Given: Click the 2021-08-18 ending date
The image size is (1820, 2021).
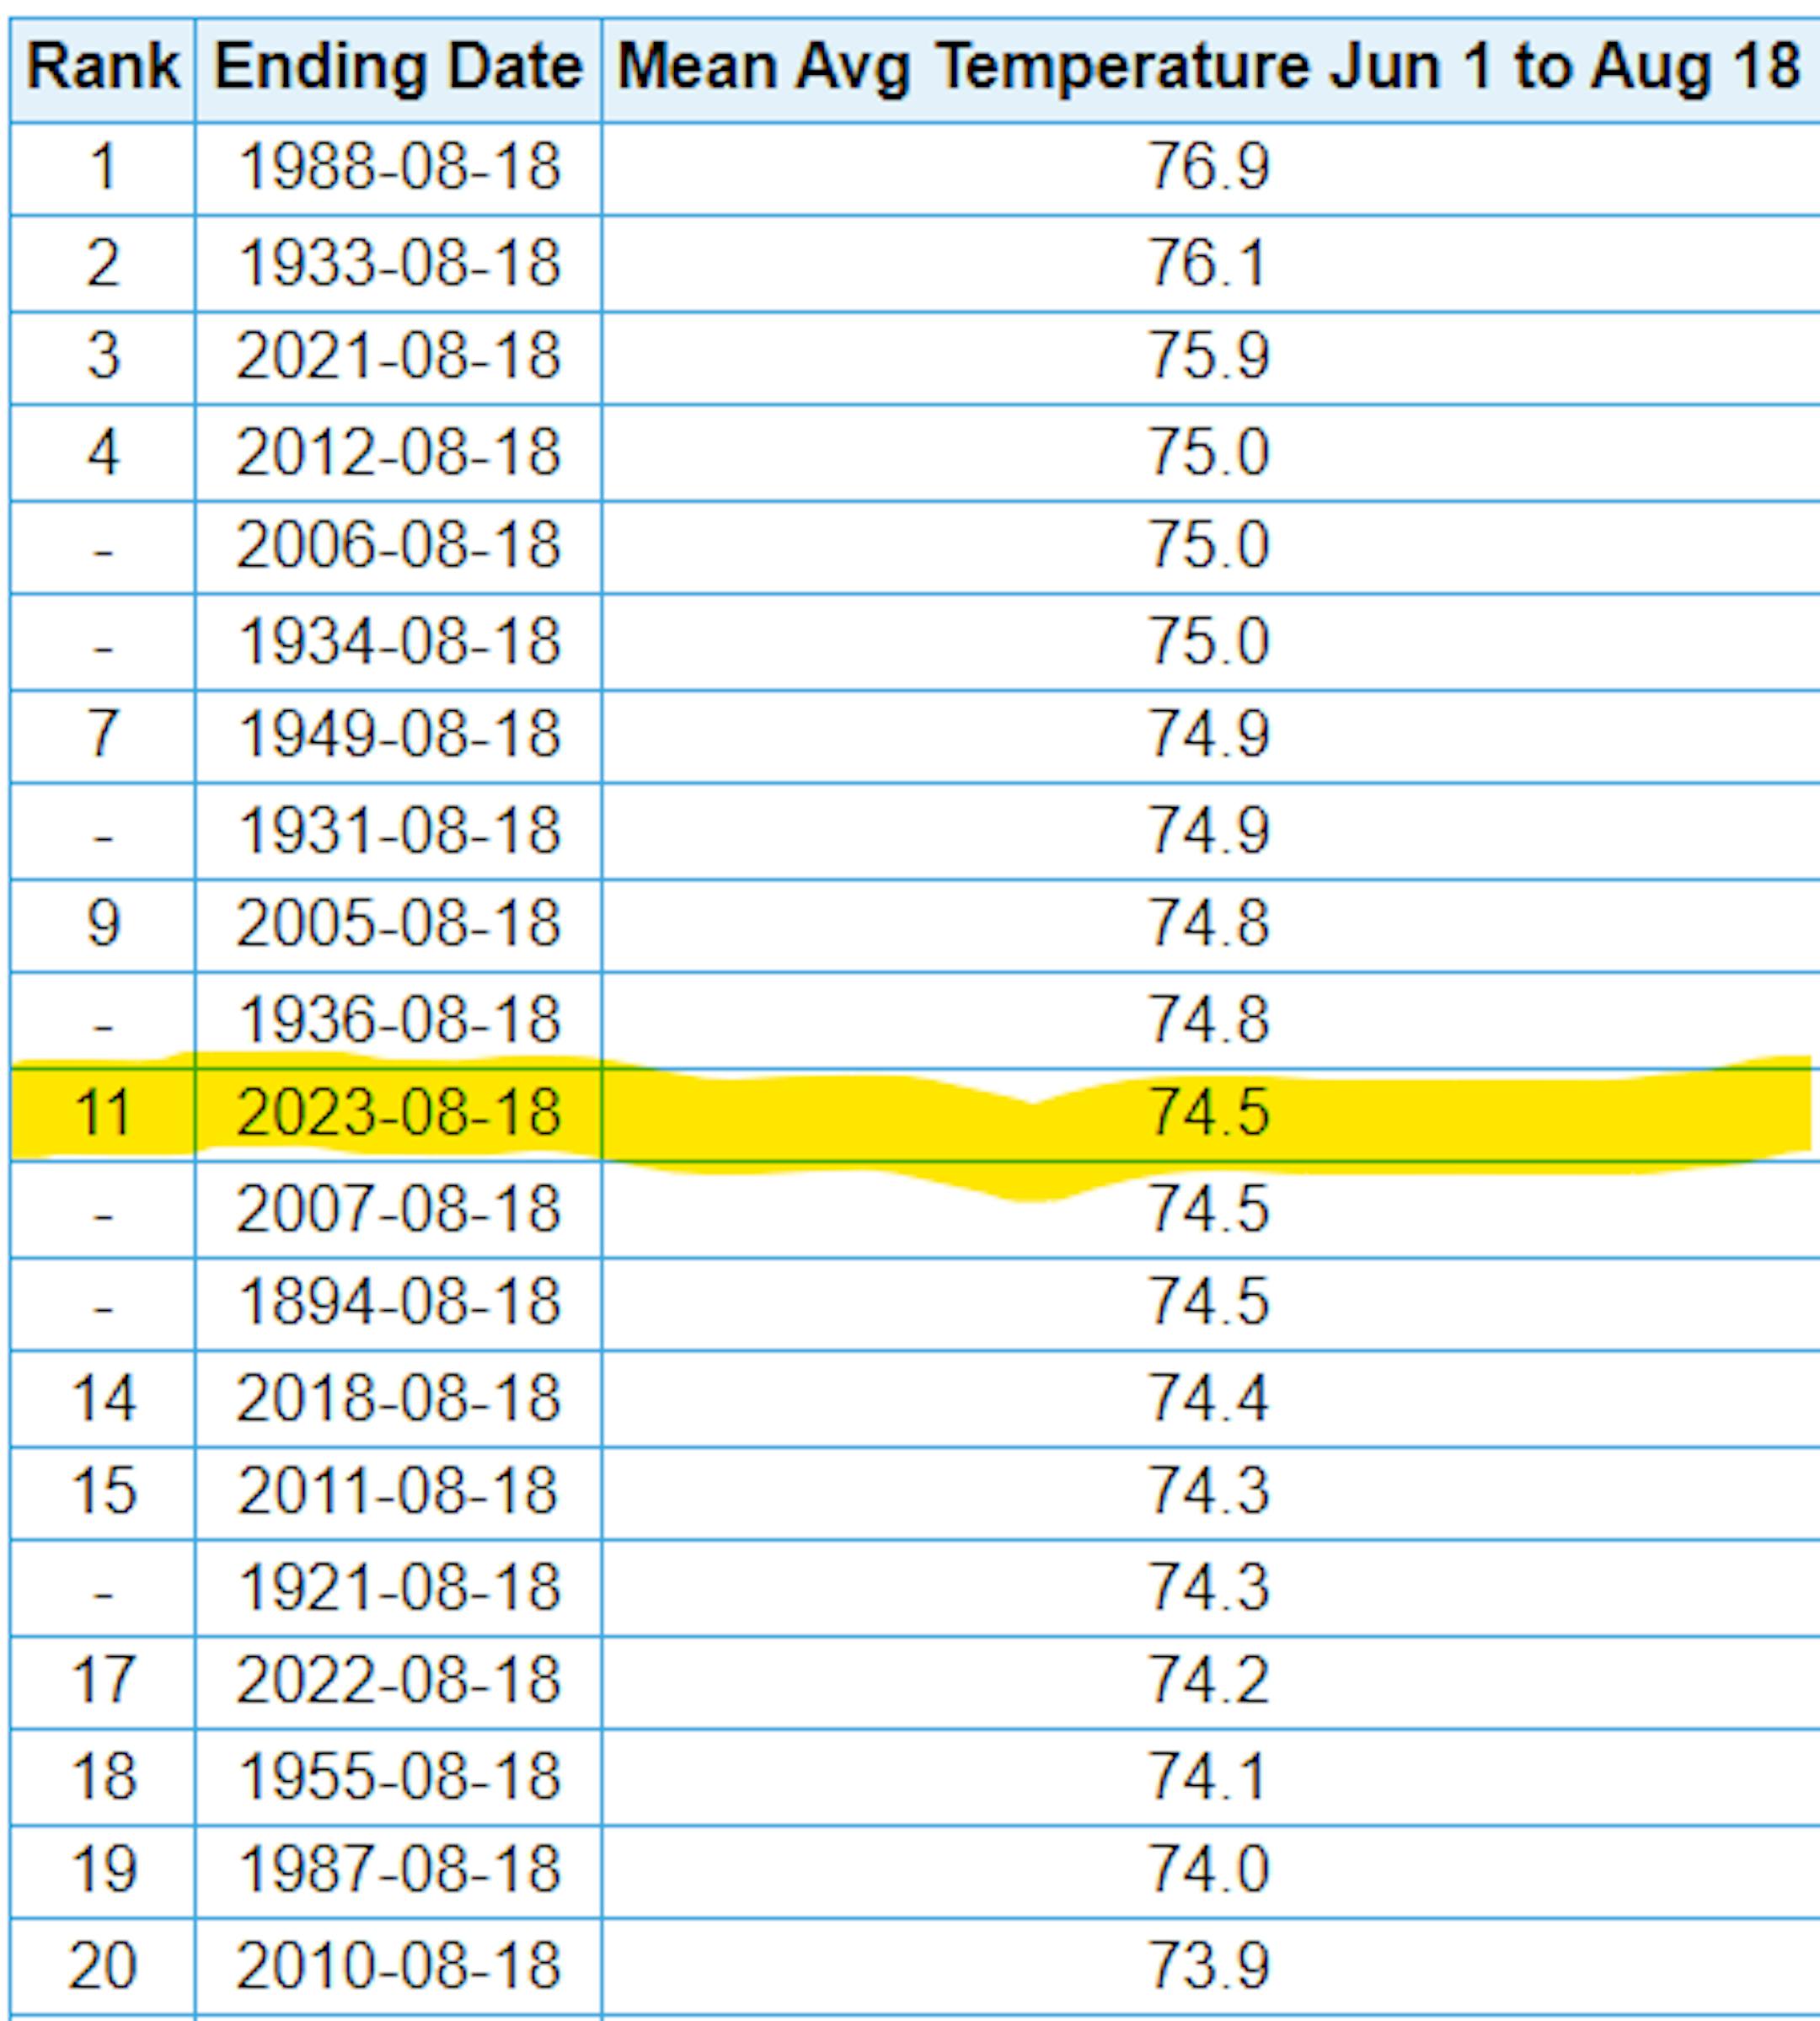Looking at the screenshot, I should (x=398, y=356).
